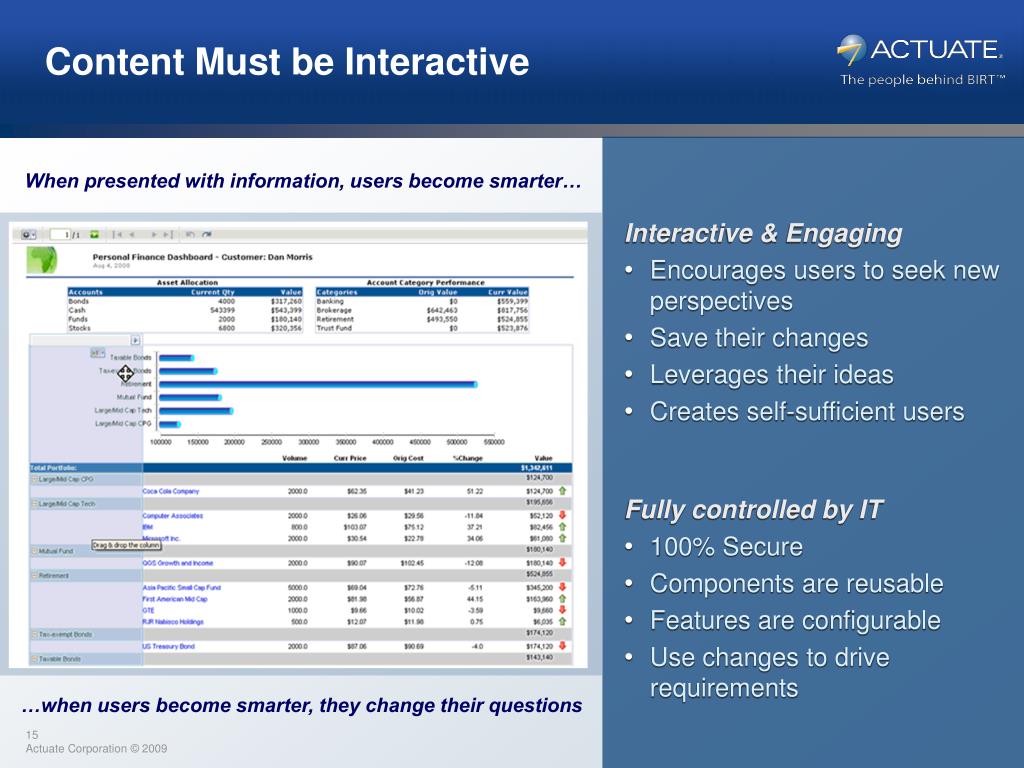
Task: Go to last page in viewer toolbar
Action: (168, 234)
